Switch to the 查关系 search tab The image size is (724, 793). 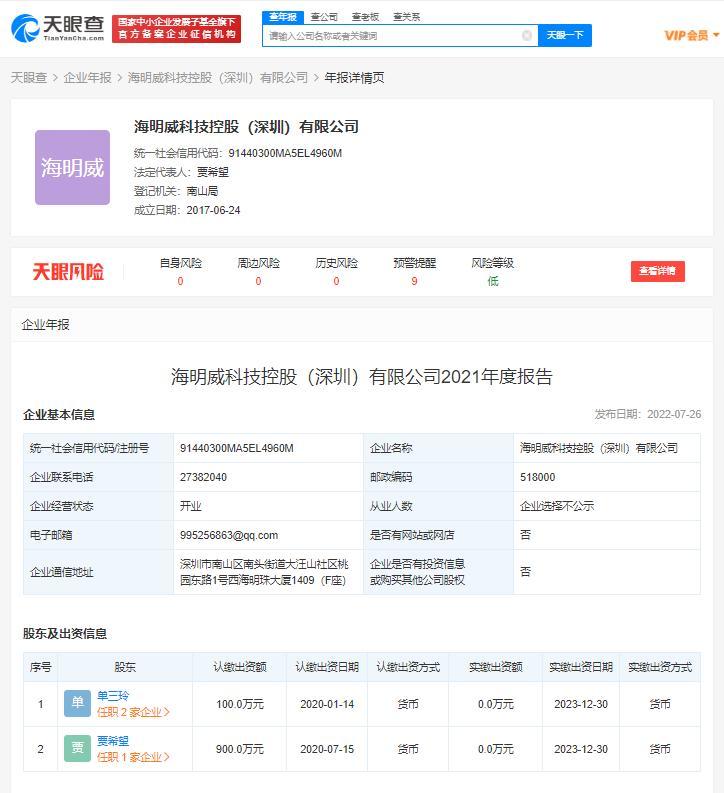pyautogui.click(x=406, y=17)
